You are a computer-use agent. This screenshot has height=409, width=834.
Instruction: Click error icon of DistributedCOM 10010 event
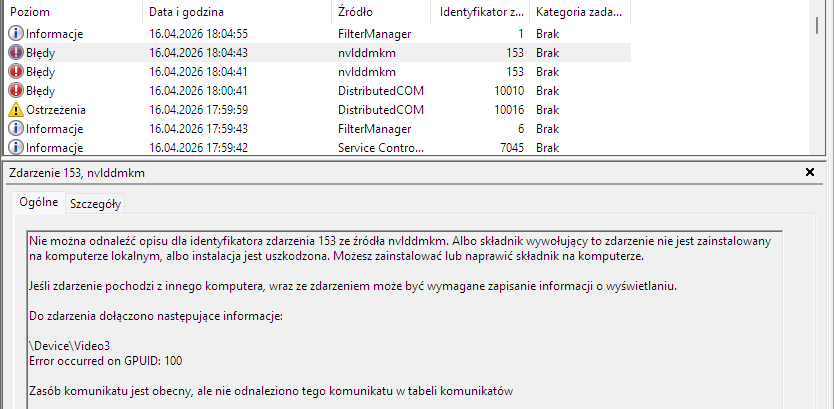click(x=16, y=91)
